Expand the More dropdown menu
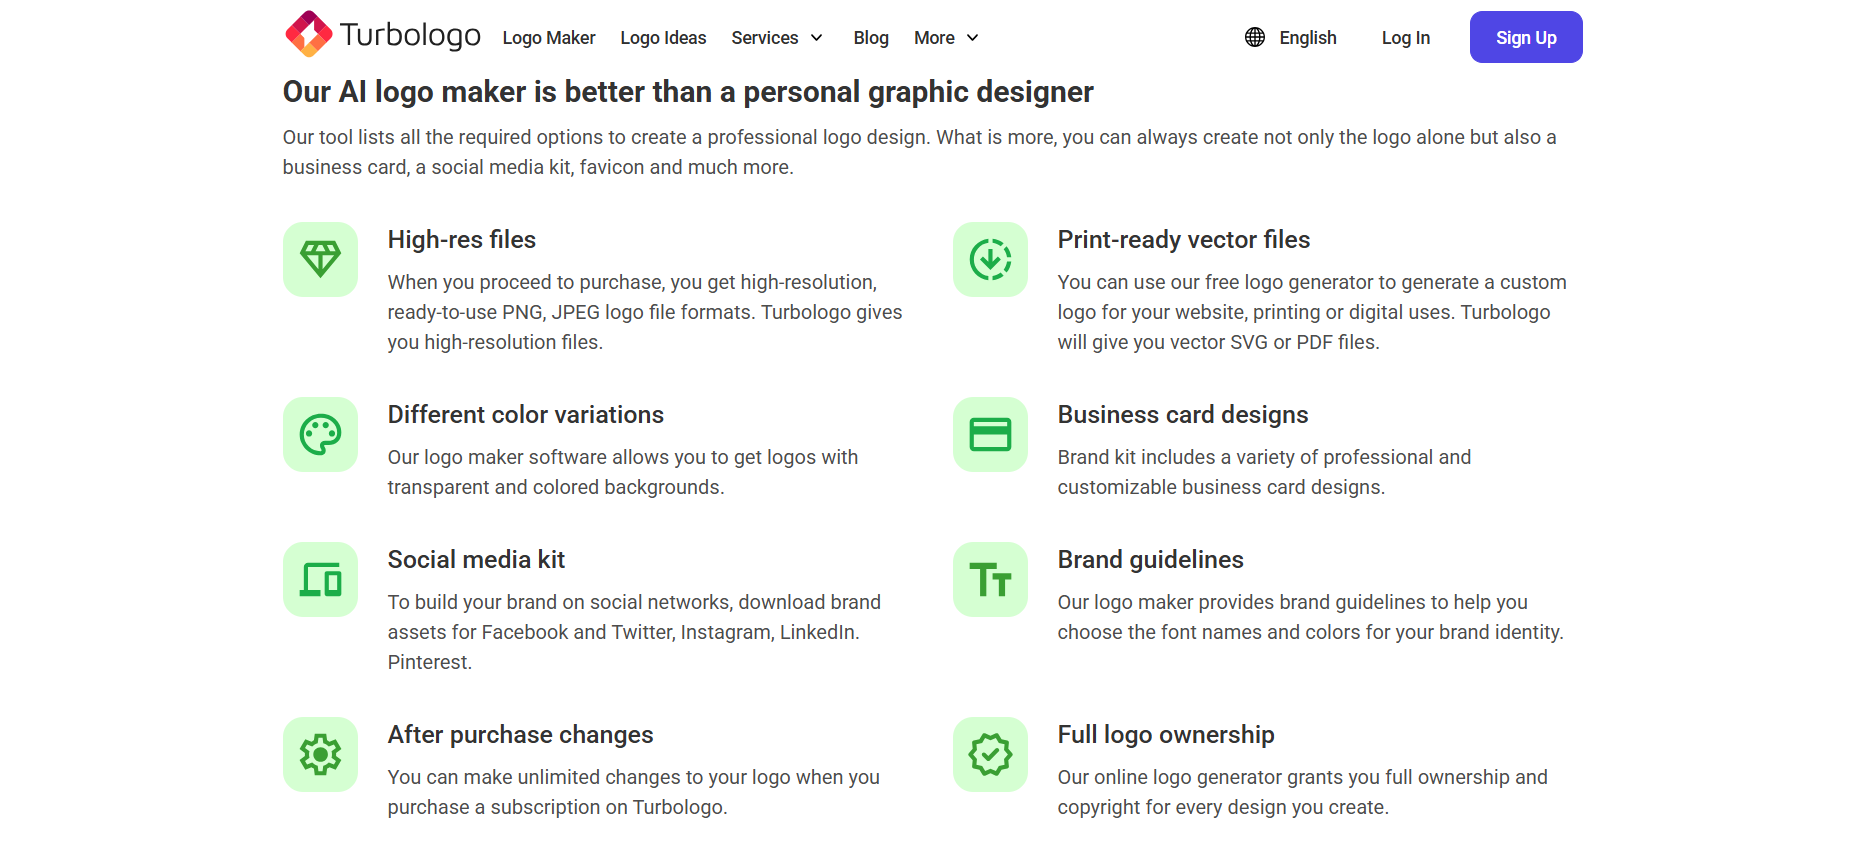The image size is (1875, 858). coord(946,38)
